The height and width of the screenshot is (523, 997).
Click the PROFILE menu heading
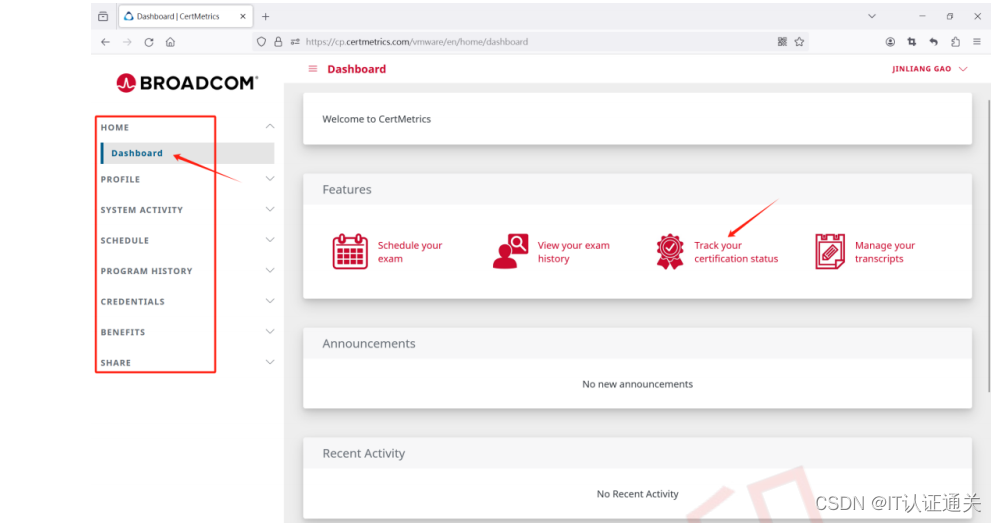point(120,179)
